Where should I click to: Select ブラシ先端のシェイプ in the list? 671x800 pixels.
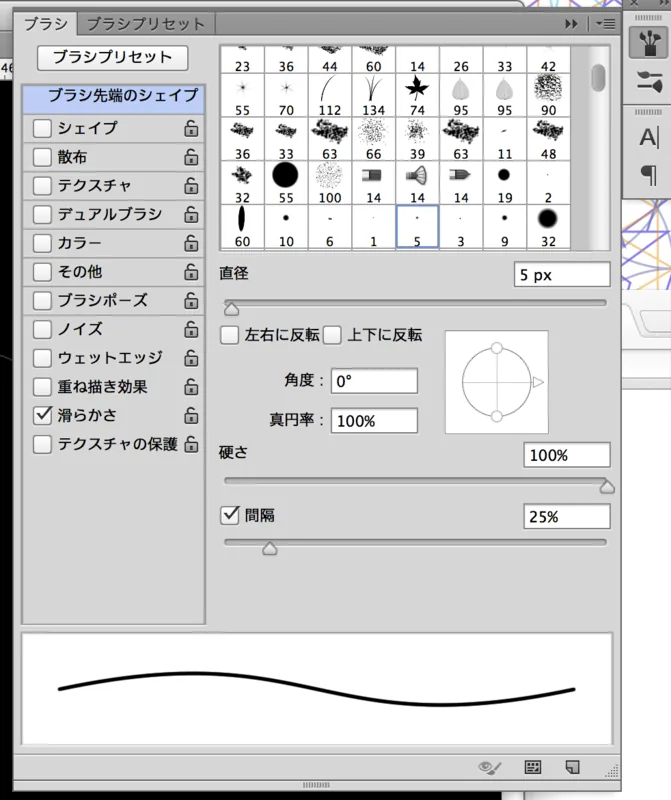coord(114,98)
